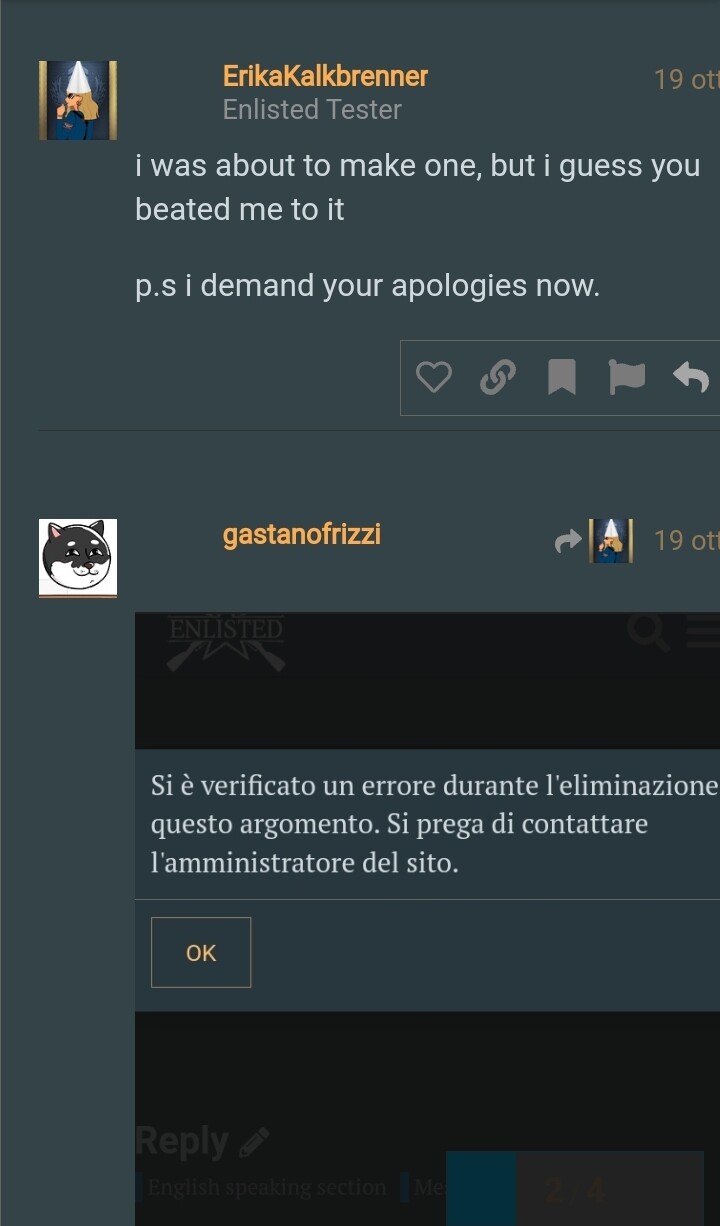Viewport: 720px width, 1226px height.
Task: Copy the post link via chain icon
Action: tap(497, 378)
